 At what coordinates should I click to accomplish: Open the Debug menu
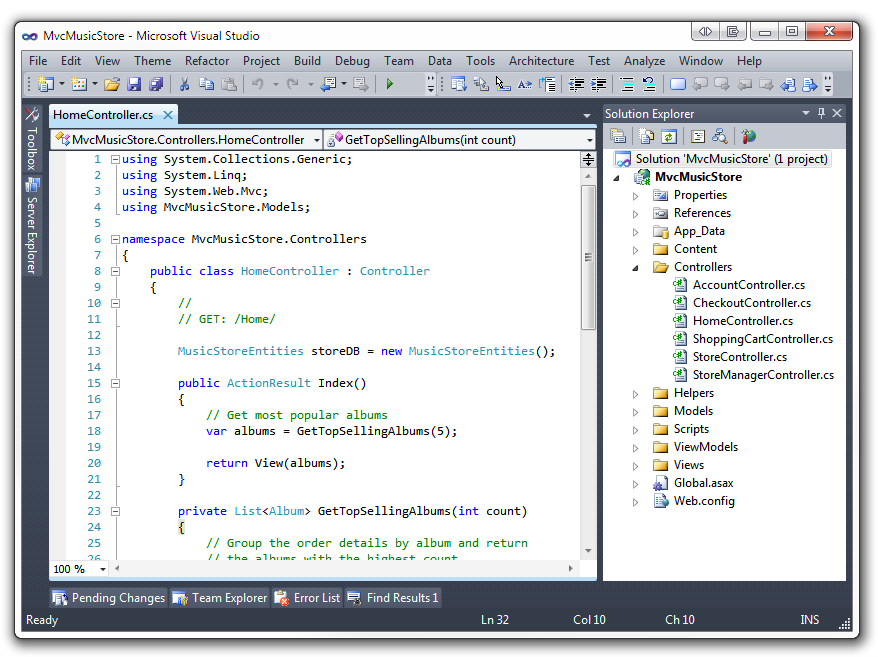(352, 60)
